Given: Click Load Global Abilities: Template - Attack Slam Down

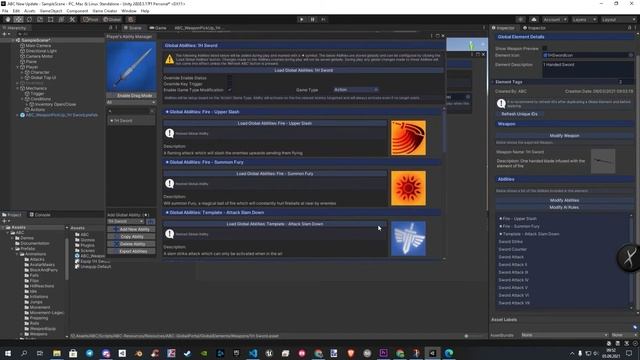Looking at the screenshot, I should (x=275, y=224).
